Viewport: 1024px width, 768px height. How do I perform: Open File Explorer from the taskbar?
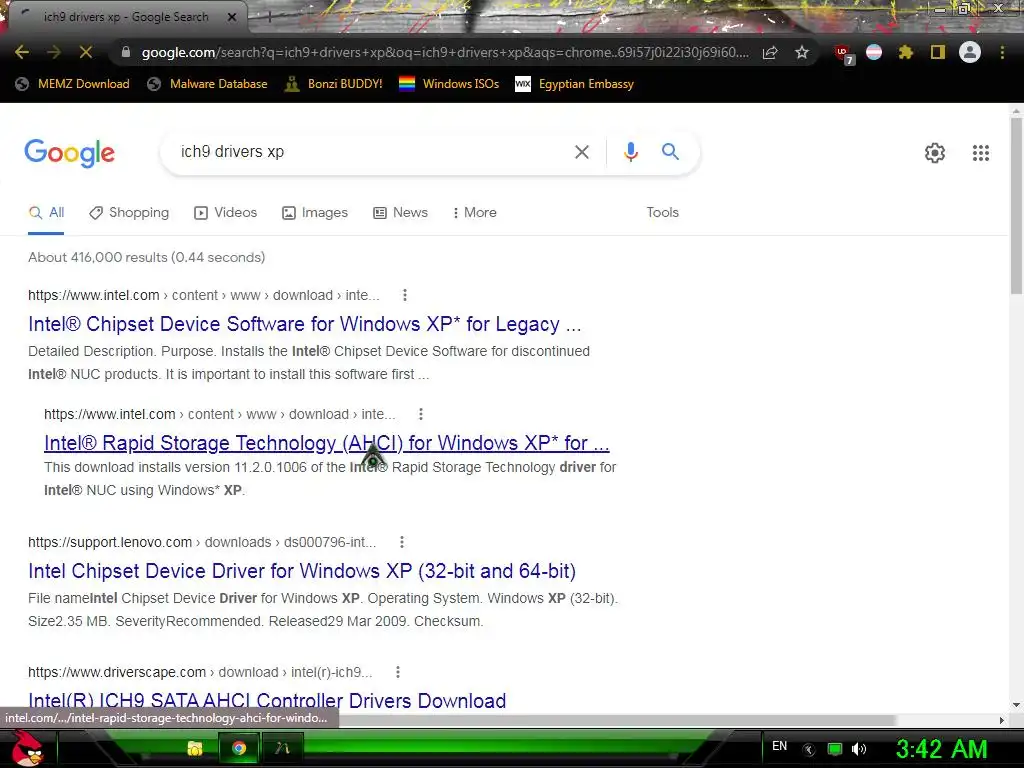coord(195,748)
